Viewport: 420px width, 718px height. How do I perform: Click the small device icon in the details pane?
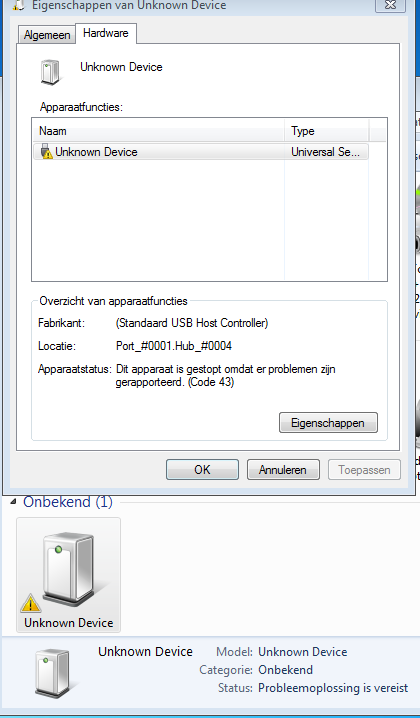coord(52,673)
